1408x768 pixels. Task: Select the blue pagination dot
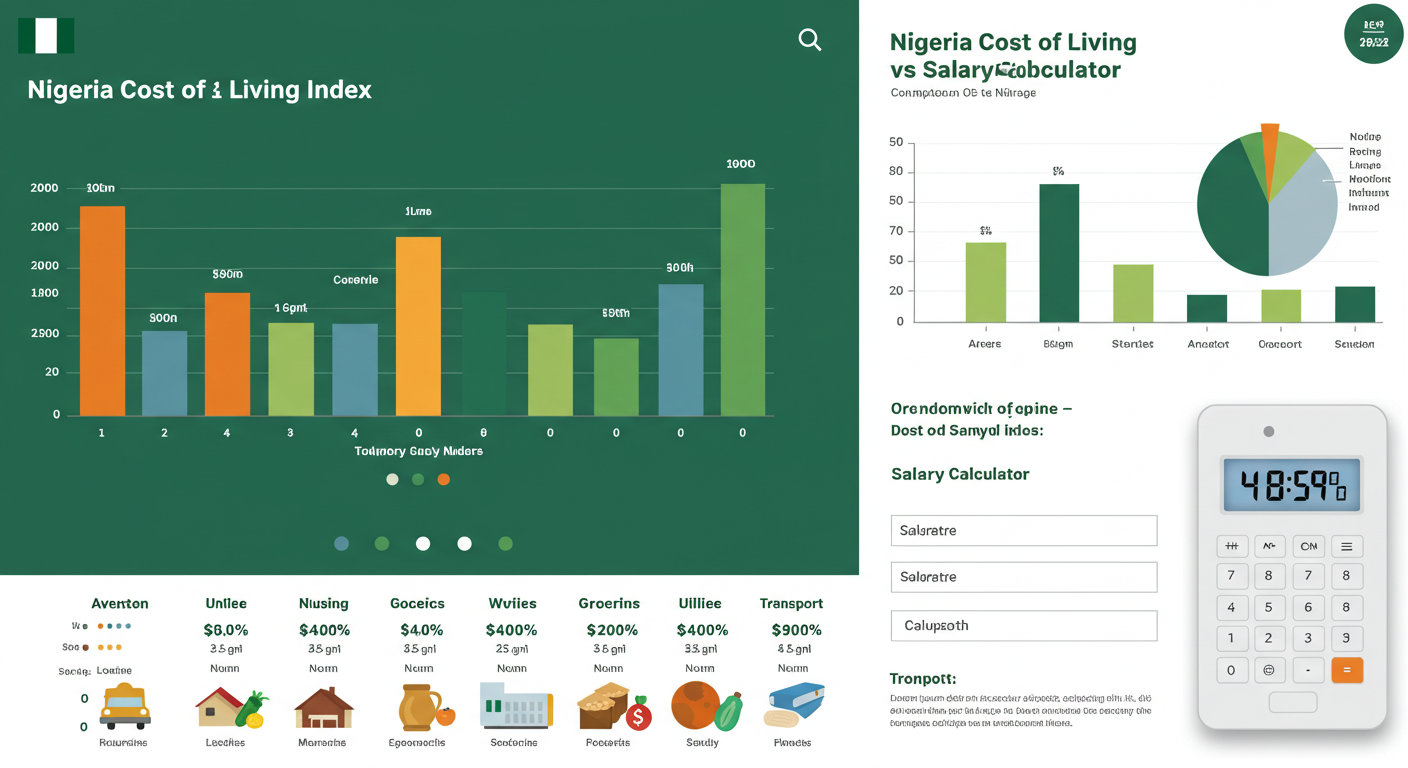[x=342, y=544]
